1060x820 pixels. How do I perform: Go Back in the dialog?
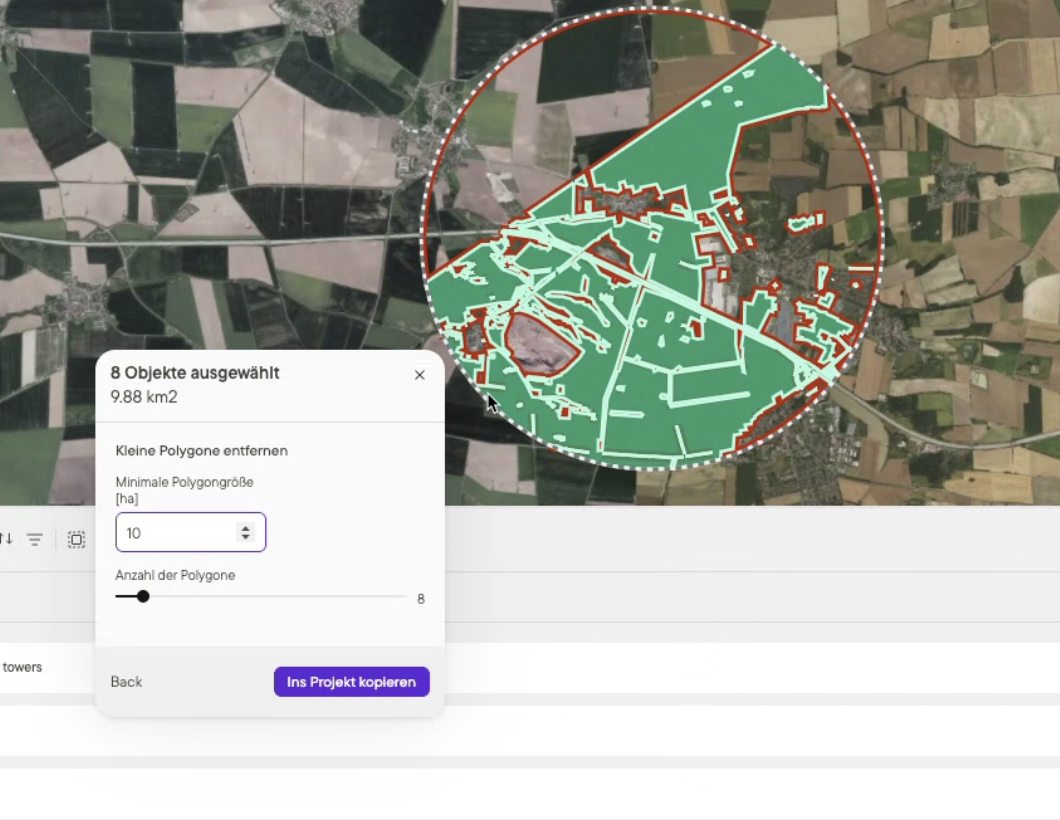click(x=126, y=682)
